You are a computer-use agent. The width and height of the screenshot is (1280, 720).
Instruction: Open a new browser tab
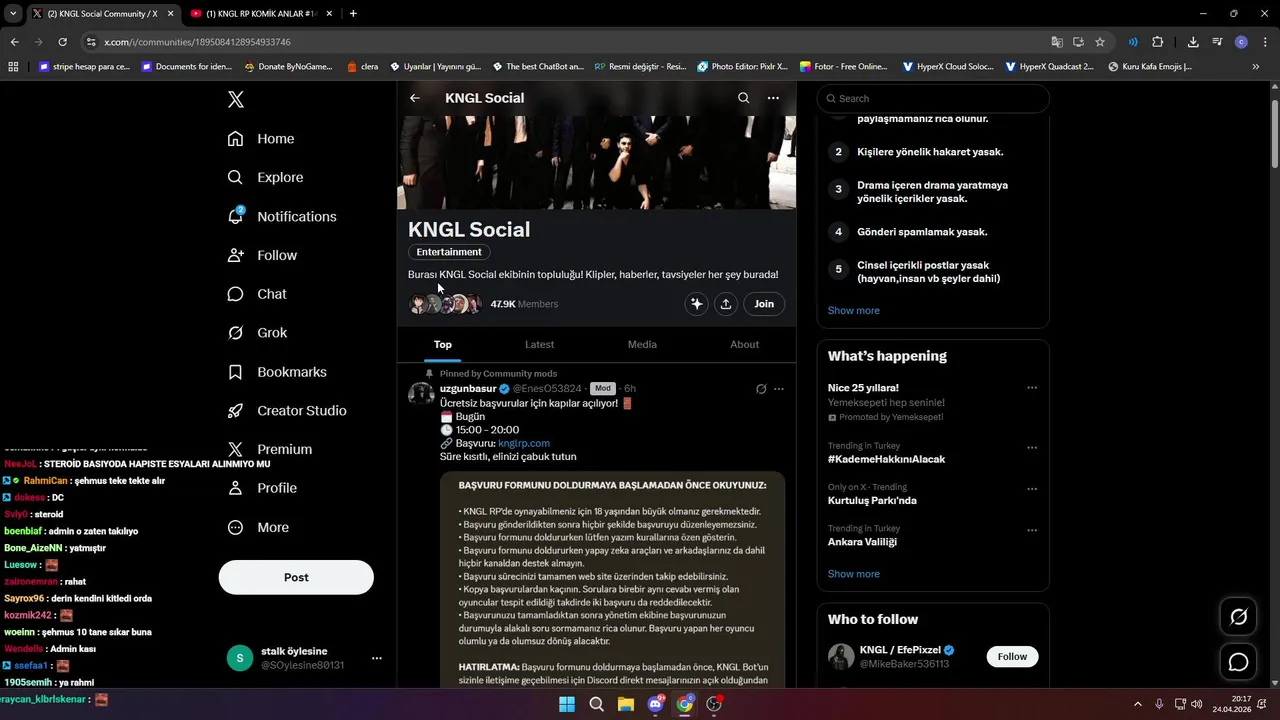[353, 13]
